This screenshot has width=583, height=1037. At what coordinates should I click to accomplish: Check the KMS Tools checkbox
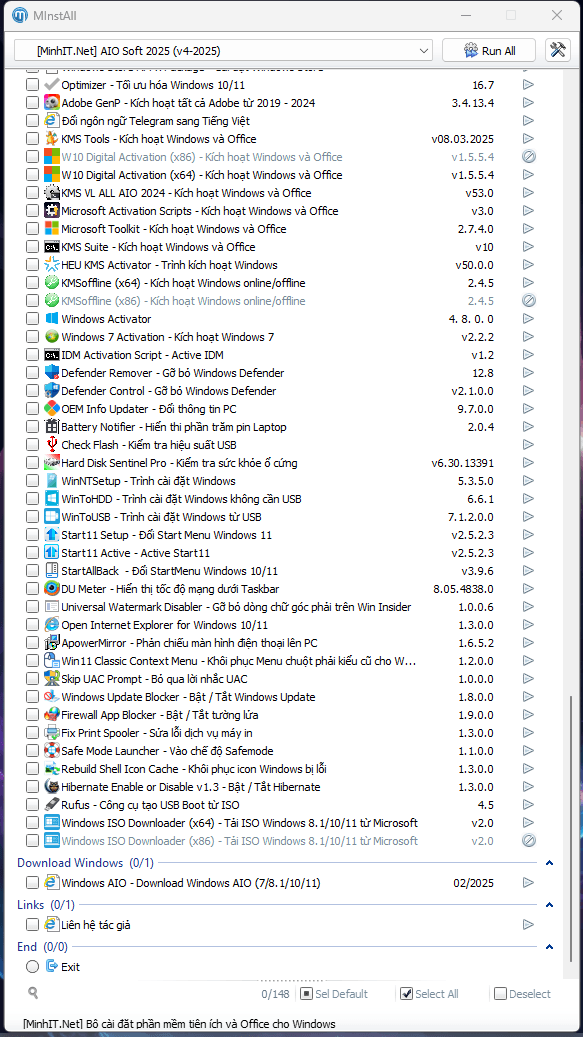coord(32,139)
